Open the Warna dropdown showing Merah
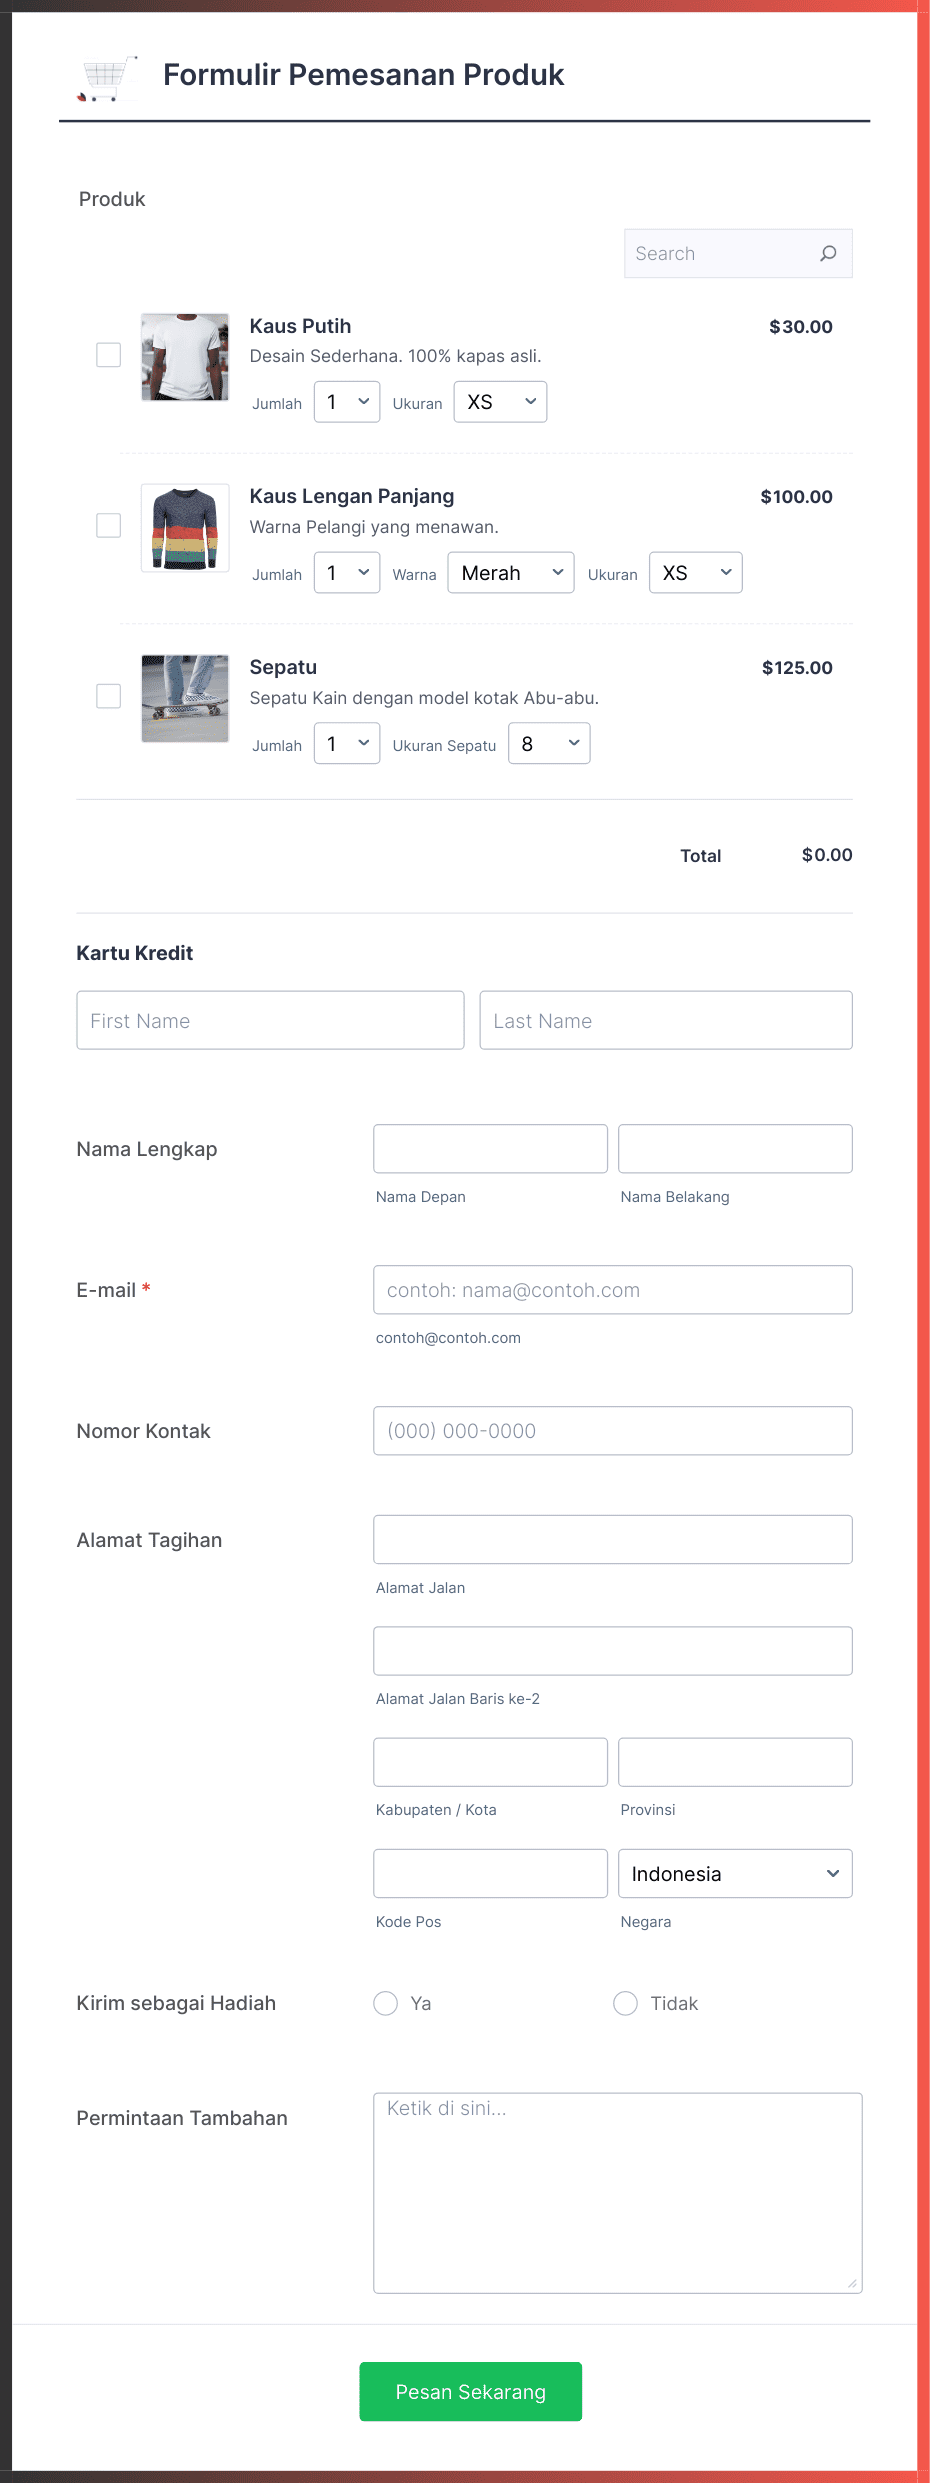This screenshot has width=930, height=2483. tap(511, 572)
